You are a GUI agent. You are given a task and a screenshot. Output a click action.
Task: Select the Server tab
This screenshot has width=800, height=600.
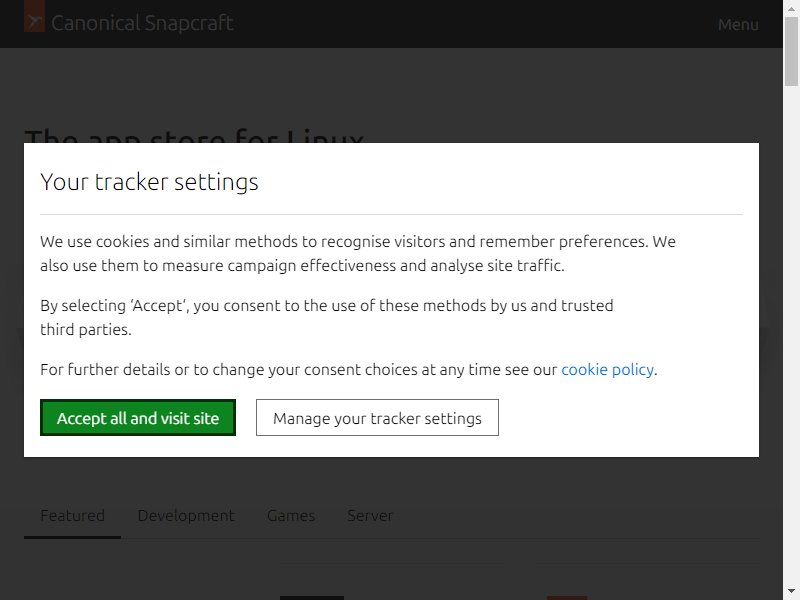coord(370,515)
